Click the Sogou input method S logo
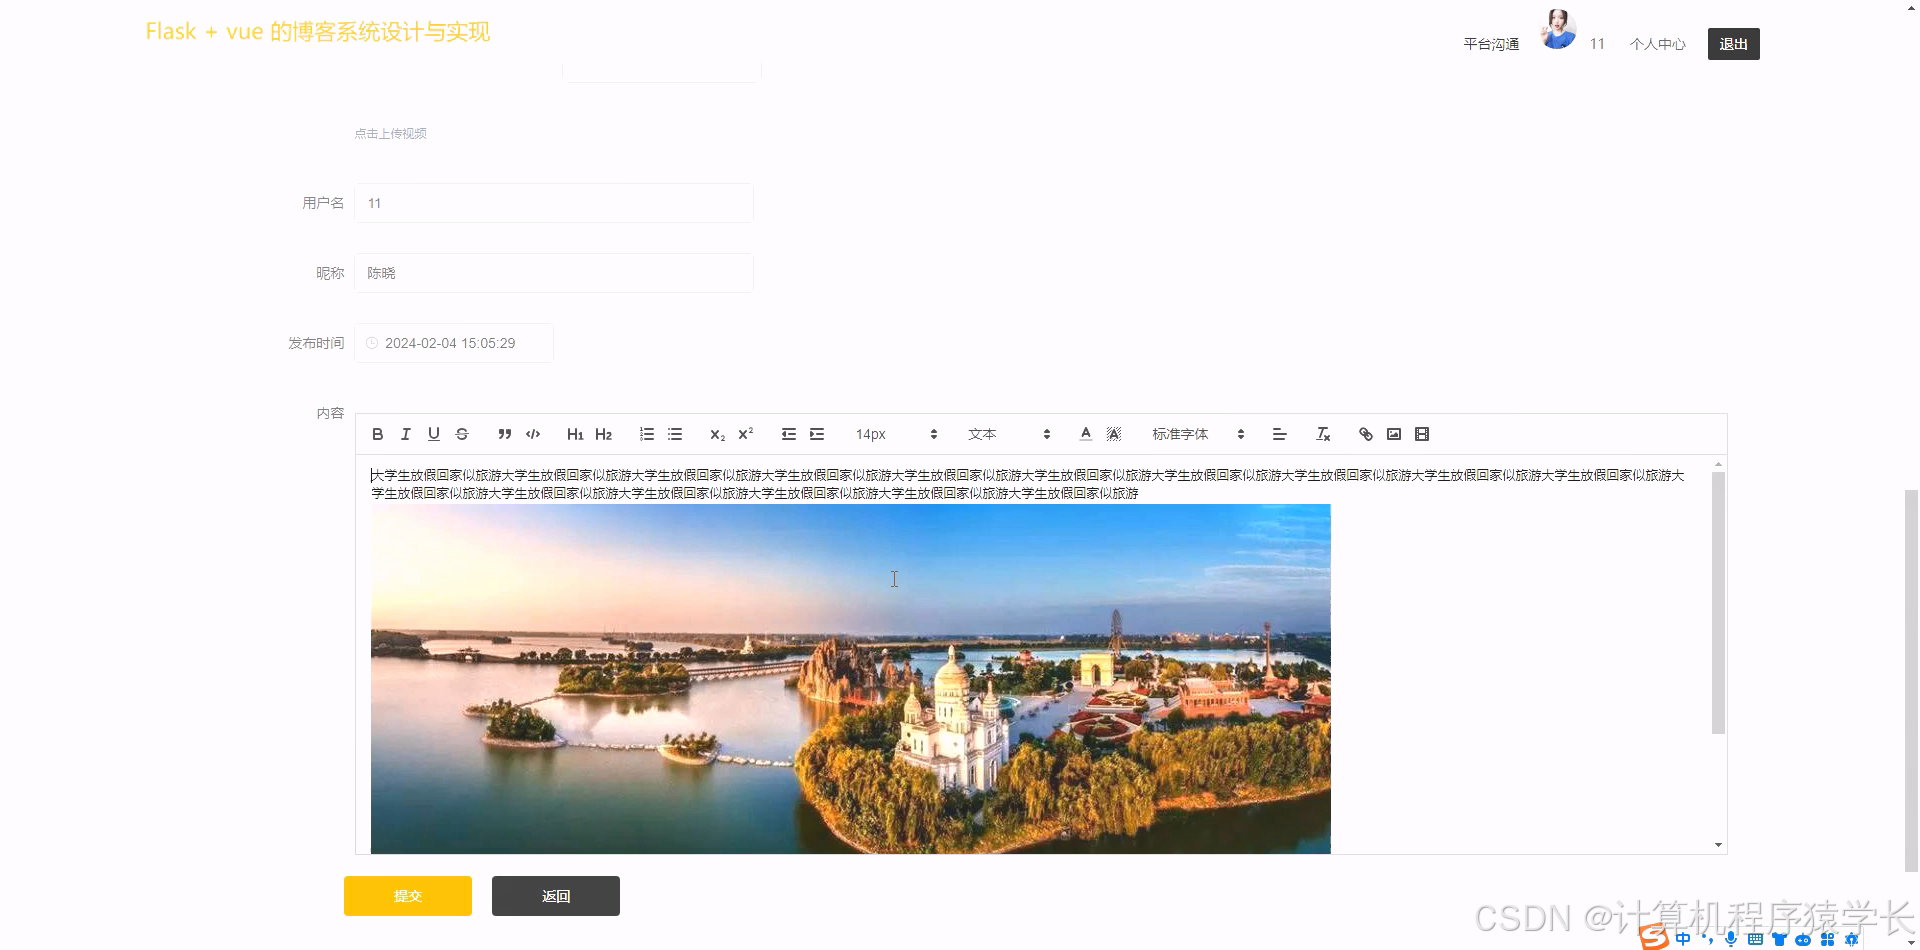This screenshot has width=1920, height=950. tap(1654, 938)
